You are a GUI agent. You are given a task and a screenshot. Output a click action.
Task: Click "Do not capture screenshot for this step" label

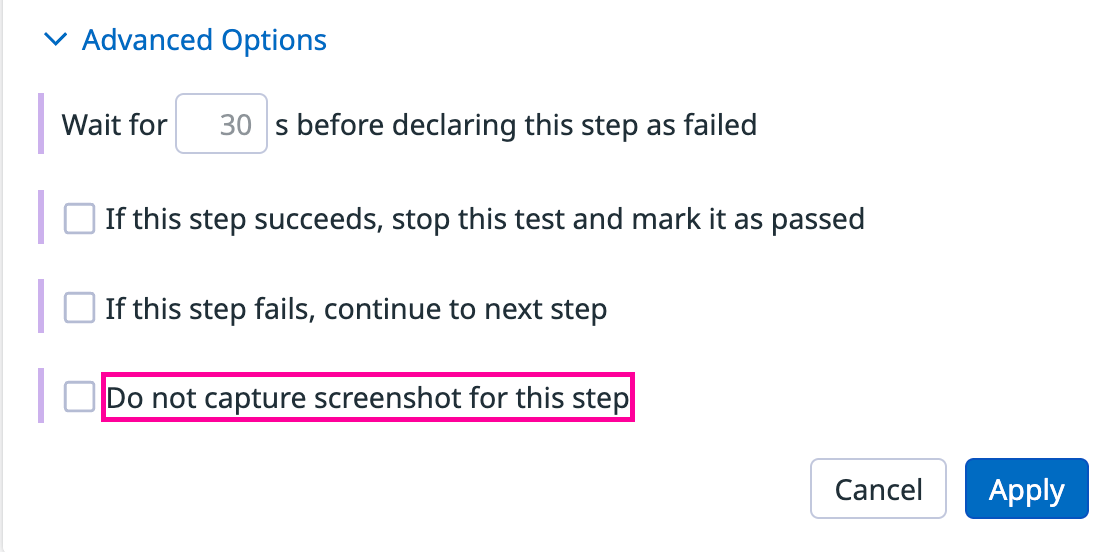click(x=368, y=398)
